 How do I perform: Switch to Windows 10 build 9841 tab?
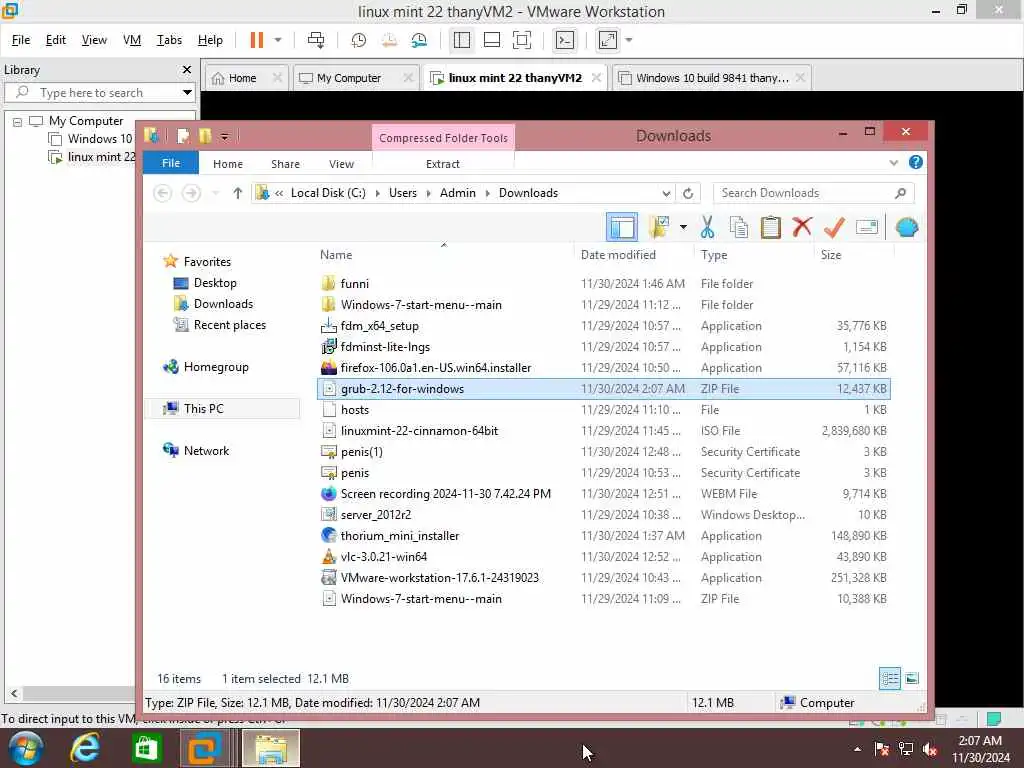pyautogui.click(x=712, y=78)
